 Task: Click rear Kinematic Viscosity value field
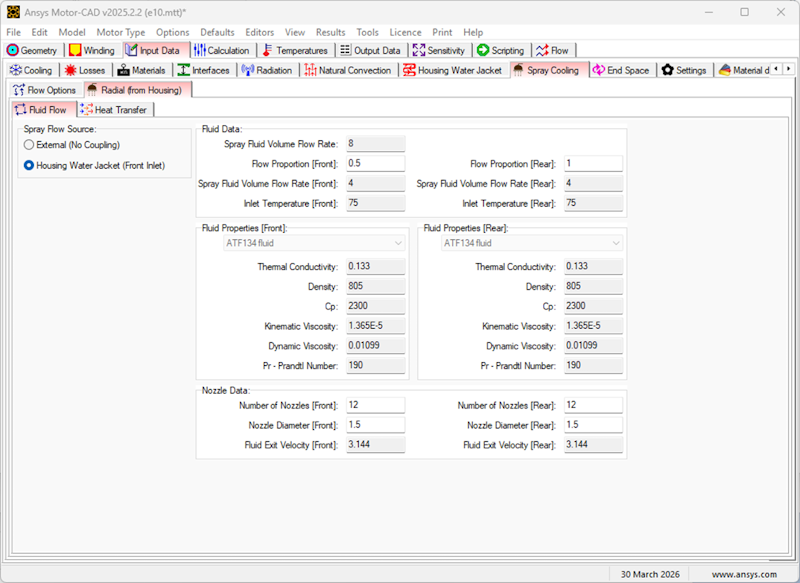tap(593, 326)
